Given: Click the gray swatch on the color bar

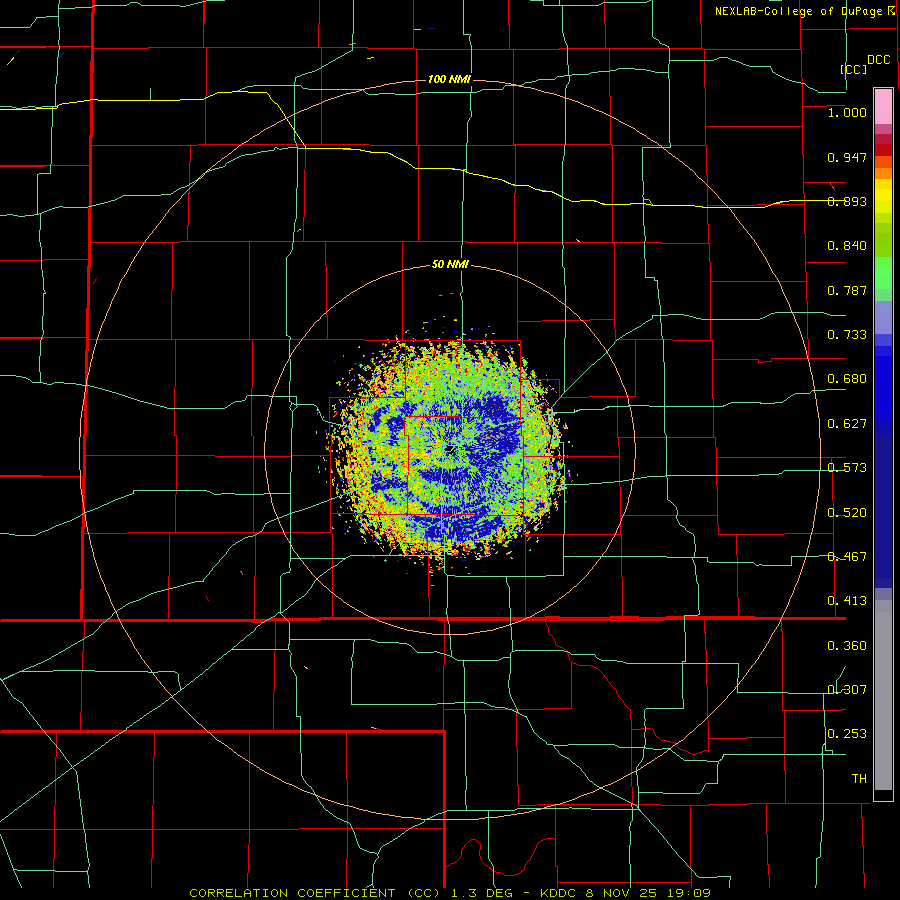Looking at the screenshot, I should (x=883, y=695).
